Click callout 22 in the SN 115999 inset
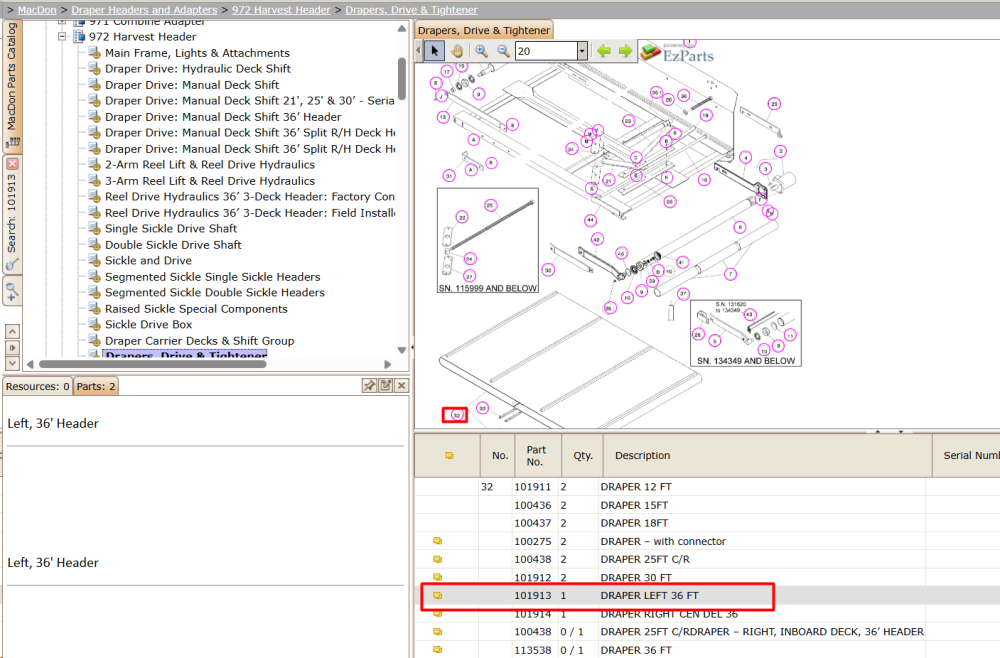This screenshot has height=658, width=1000. (462, 217)
